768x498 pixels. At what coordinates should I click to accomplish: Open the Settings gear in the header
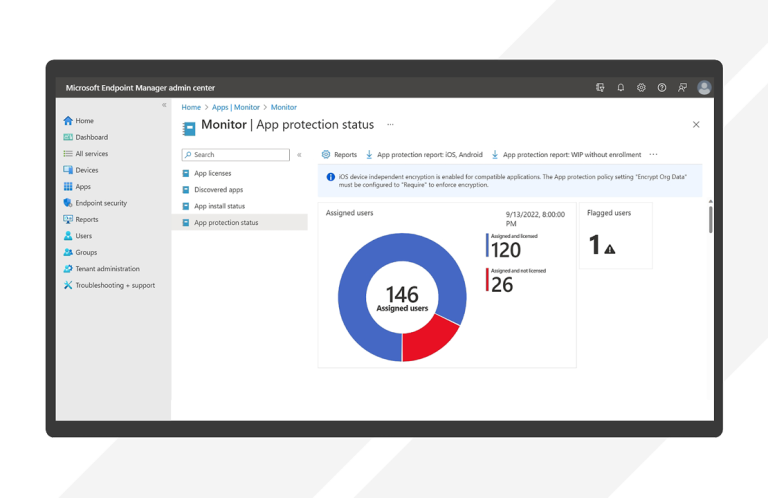[x=641, y=88]
